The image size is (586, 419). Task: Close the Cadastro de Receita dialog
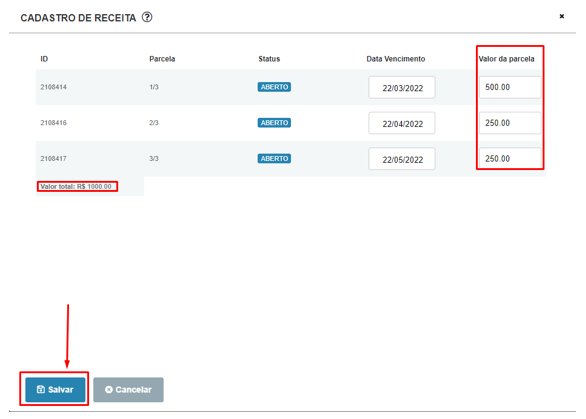(561, 16)
